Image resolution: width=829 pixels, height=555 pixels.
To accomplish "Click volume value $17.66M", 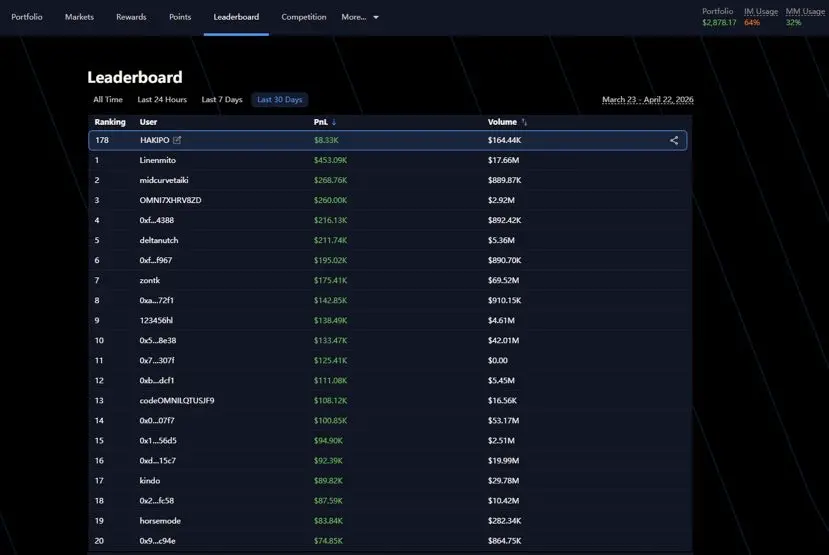I will 503,160.
